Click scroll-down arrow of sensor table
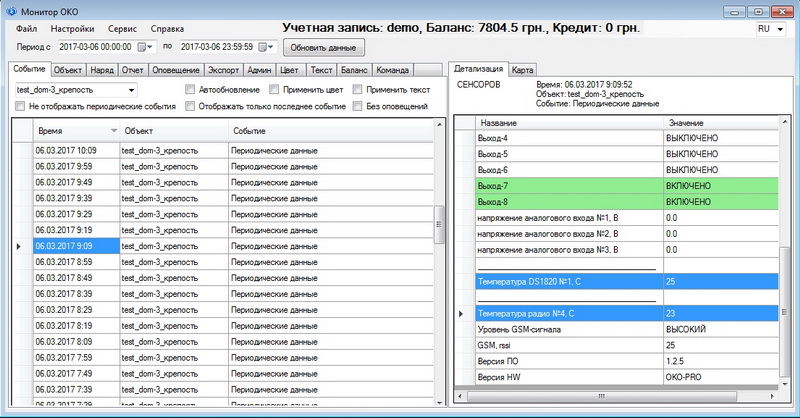Viewport: 800px width, 418px height. tap(785, 383)
